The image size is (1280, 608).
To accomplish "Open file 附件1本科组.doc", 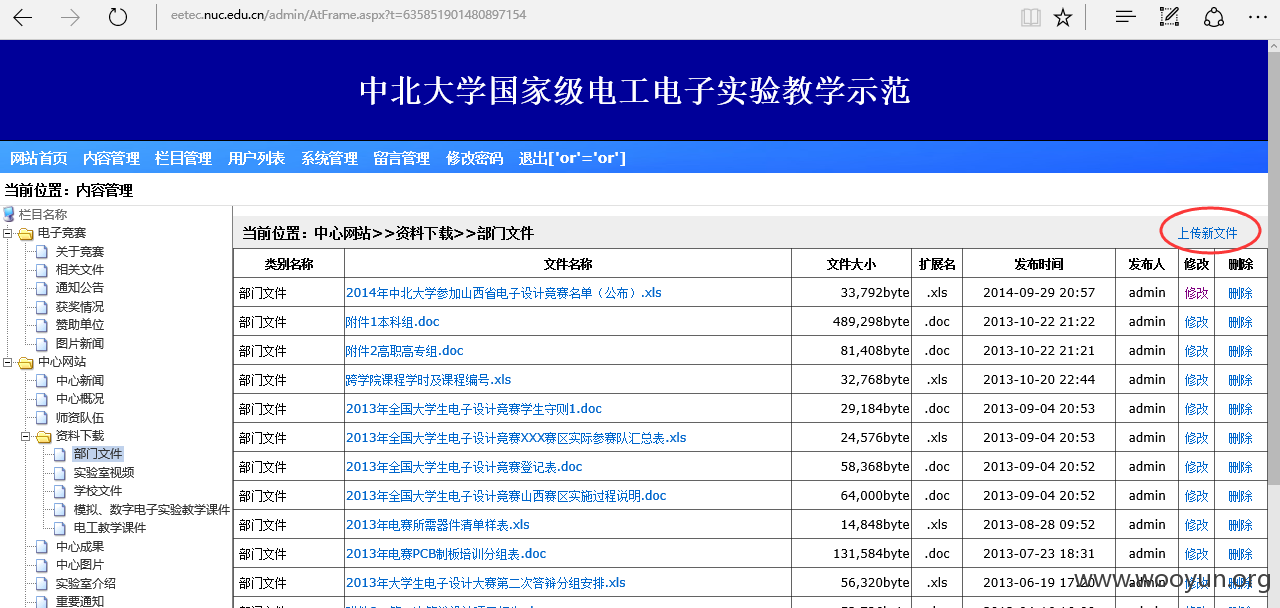I will [393, 322].
